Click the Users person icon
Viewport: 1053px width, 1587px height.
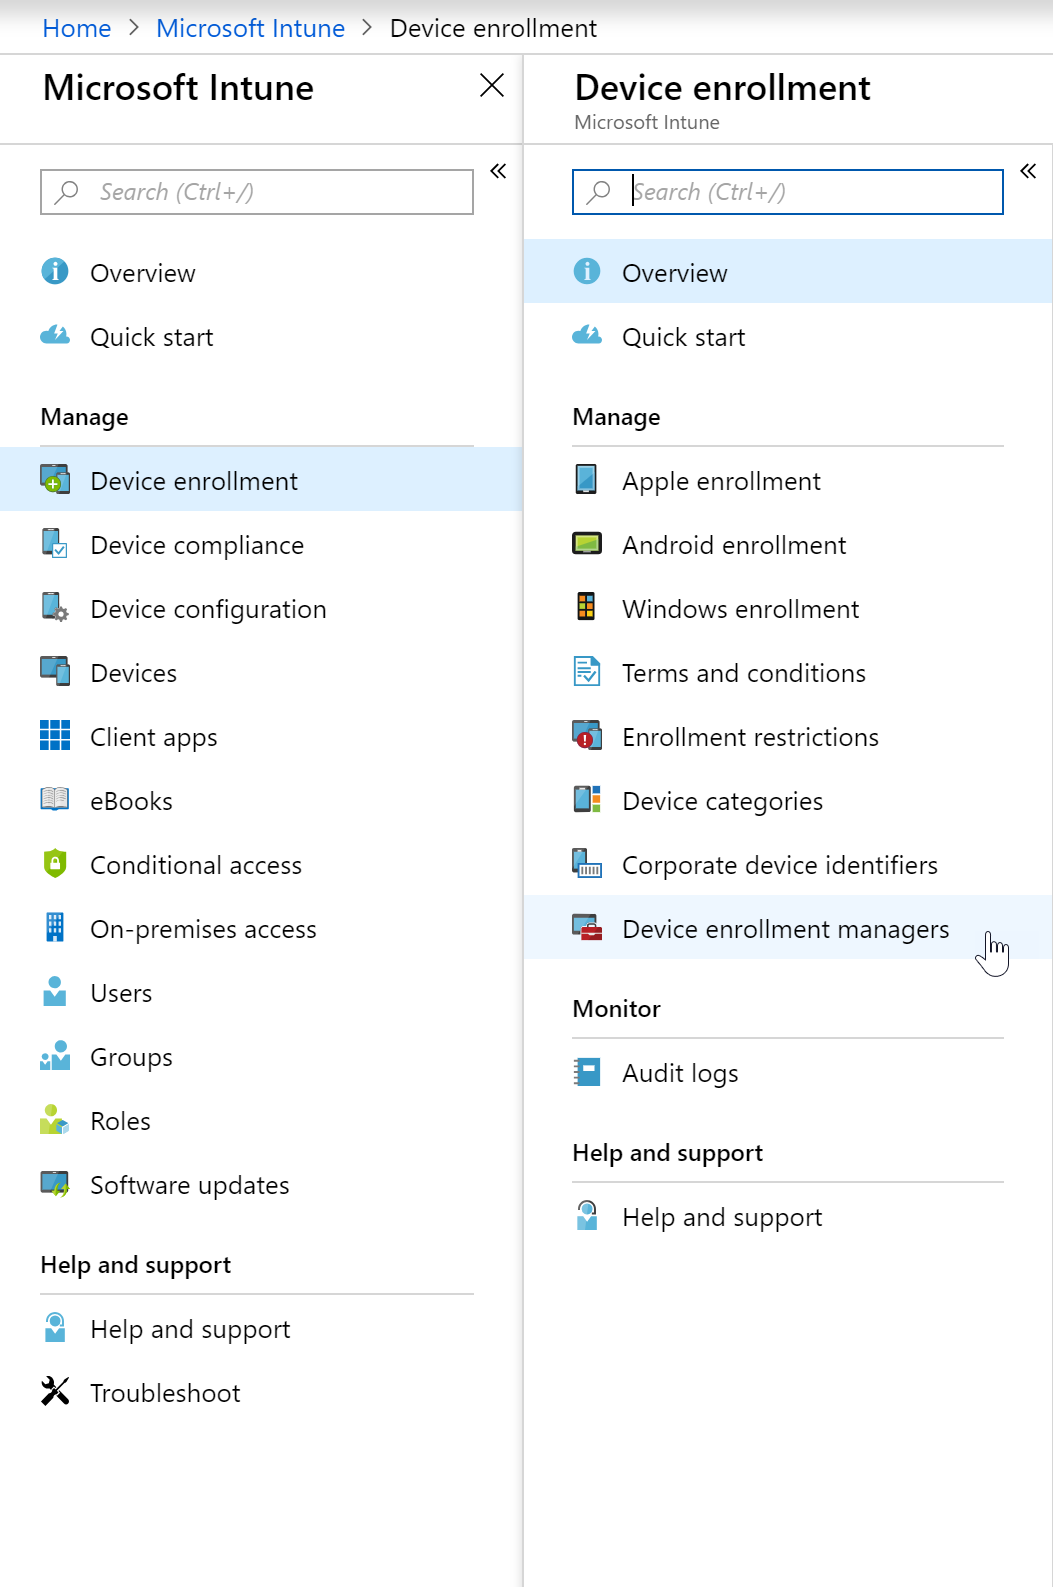55,991
